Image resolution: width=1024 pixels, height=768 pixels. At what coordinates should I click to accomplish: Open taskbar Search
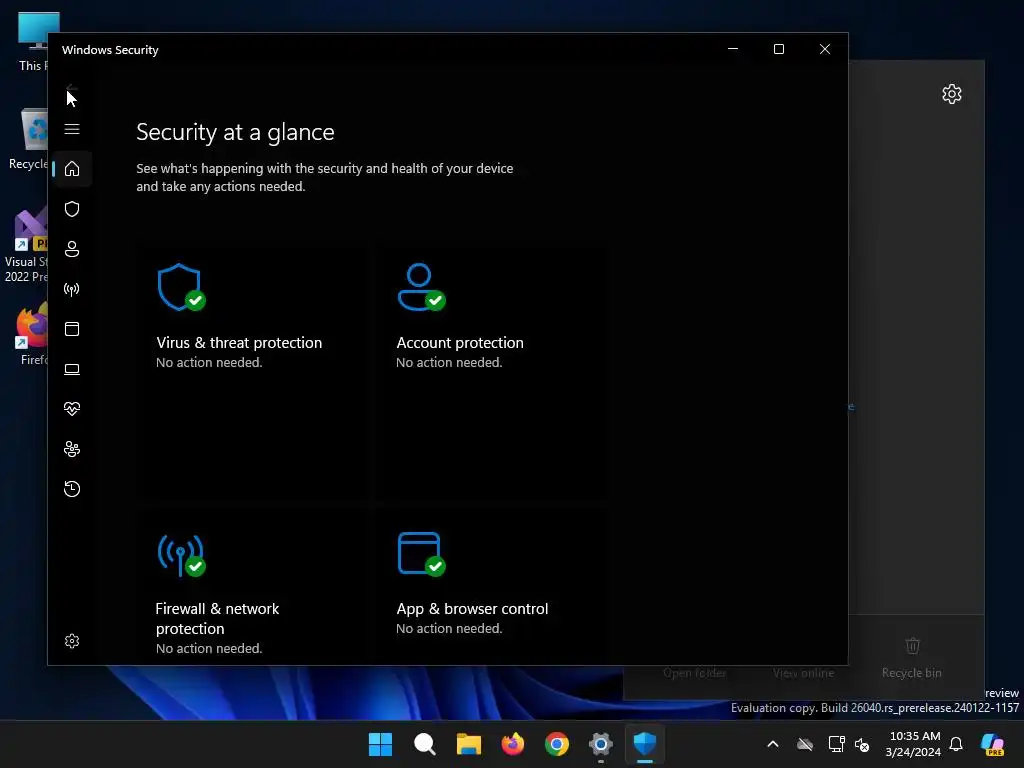point(424,744)
